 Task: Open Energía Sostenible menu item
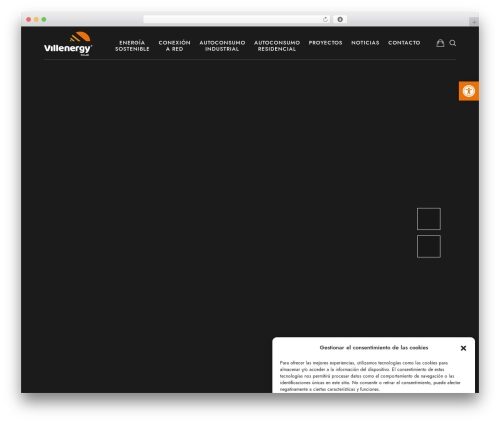[132, 46]
